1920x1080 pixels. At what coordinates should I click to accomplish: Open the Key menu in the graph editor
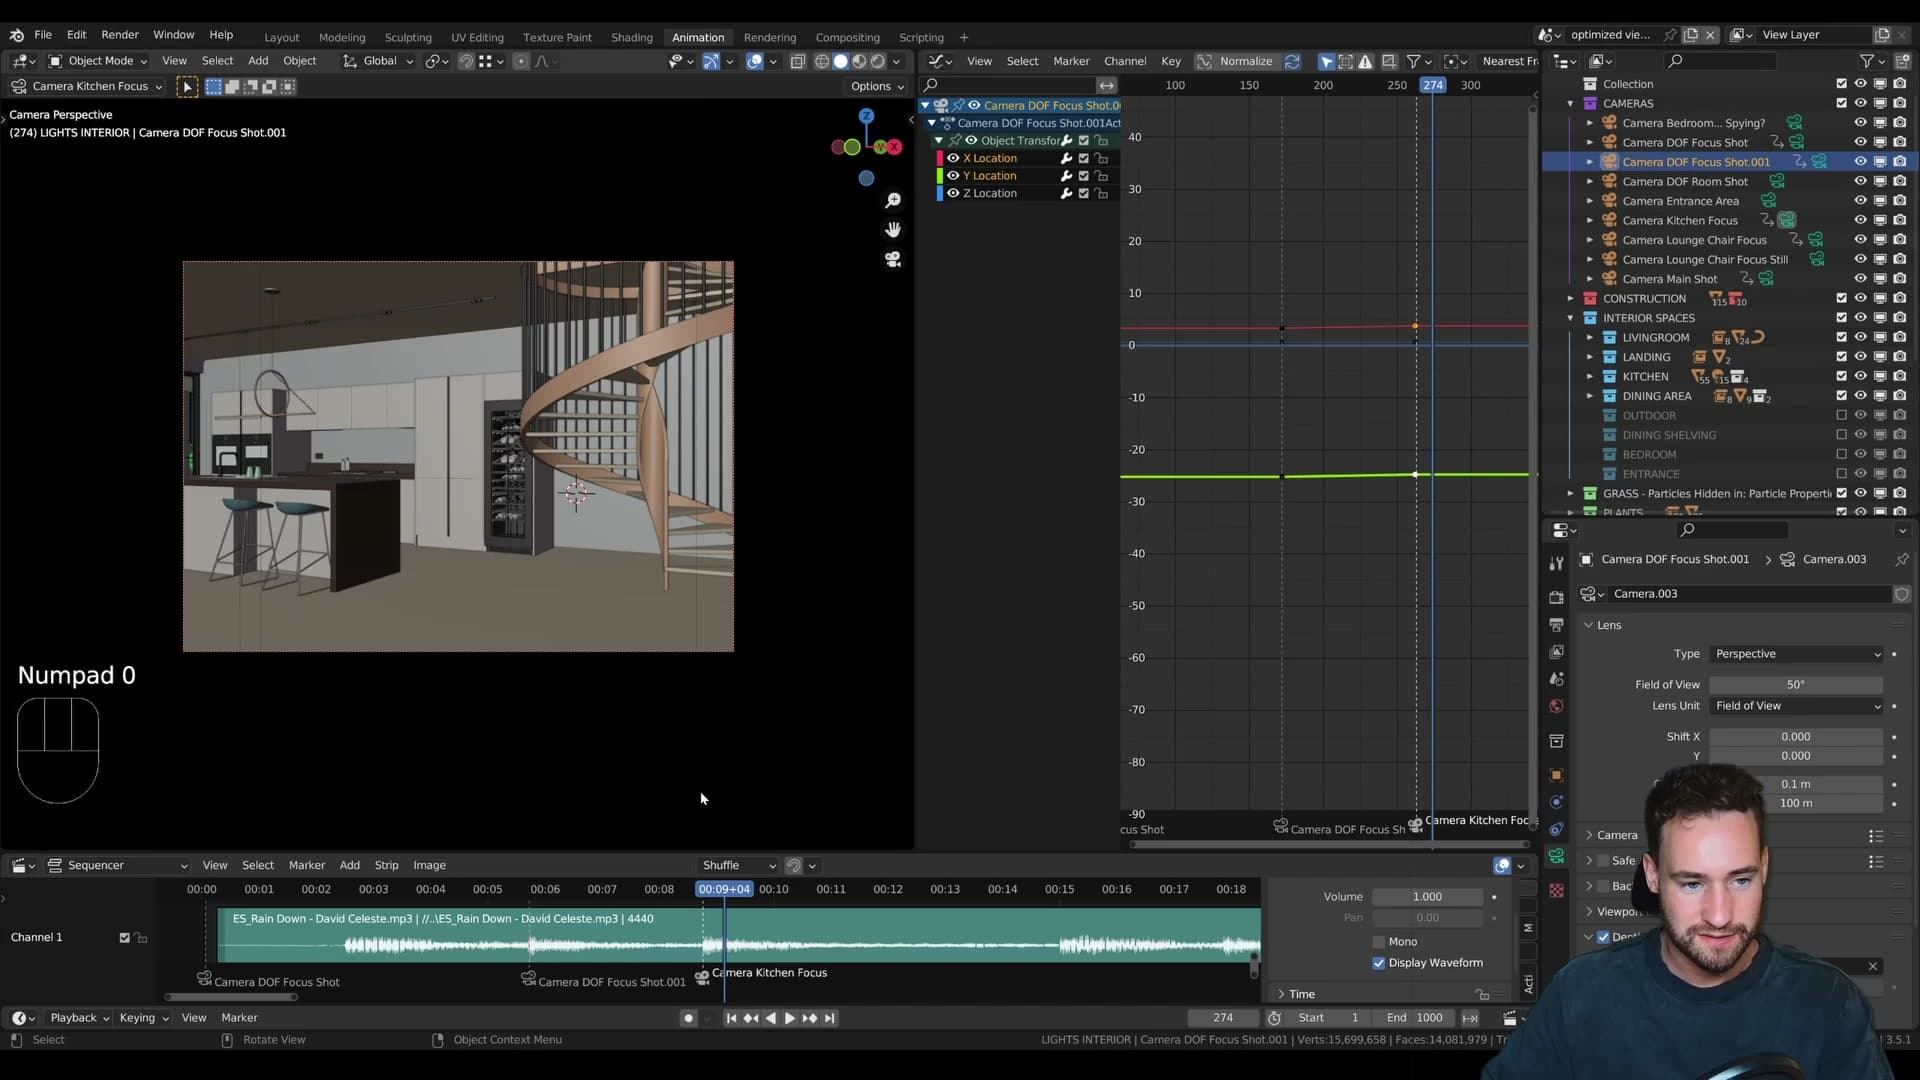pyautogui.click(x=1171, y=61)
